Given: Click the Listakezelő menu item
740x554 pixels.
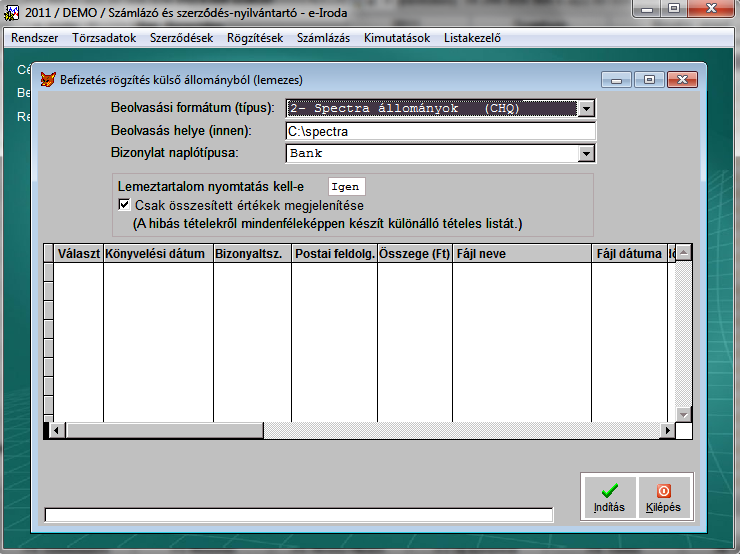Looking at the screenshot, I should tap(472, 38).
